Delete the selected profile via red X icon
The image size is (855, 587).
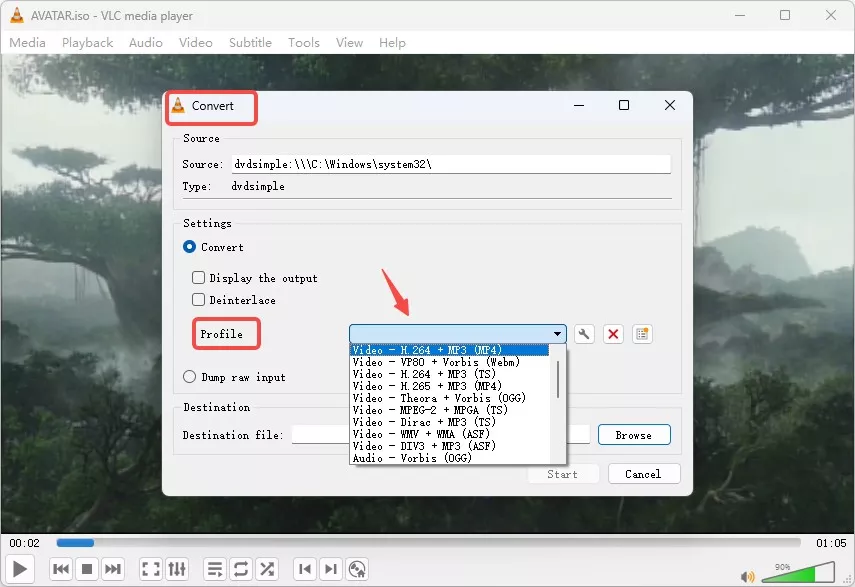tap(613, 334)
